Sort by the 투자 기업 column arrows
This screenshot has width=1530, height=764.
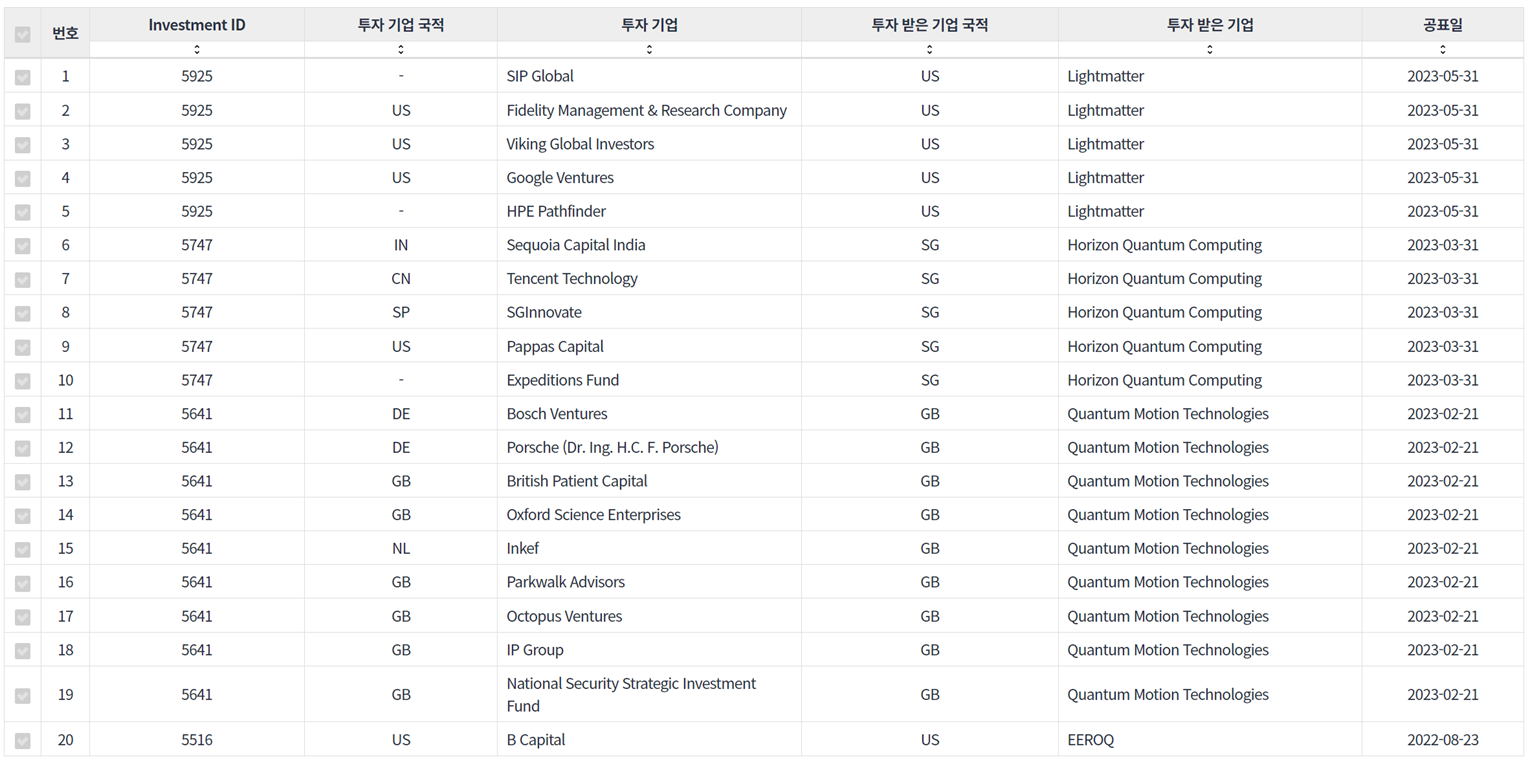(649, 49)
